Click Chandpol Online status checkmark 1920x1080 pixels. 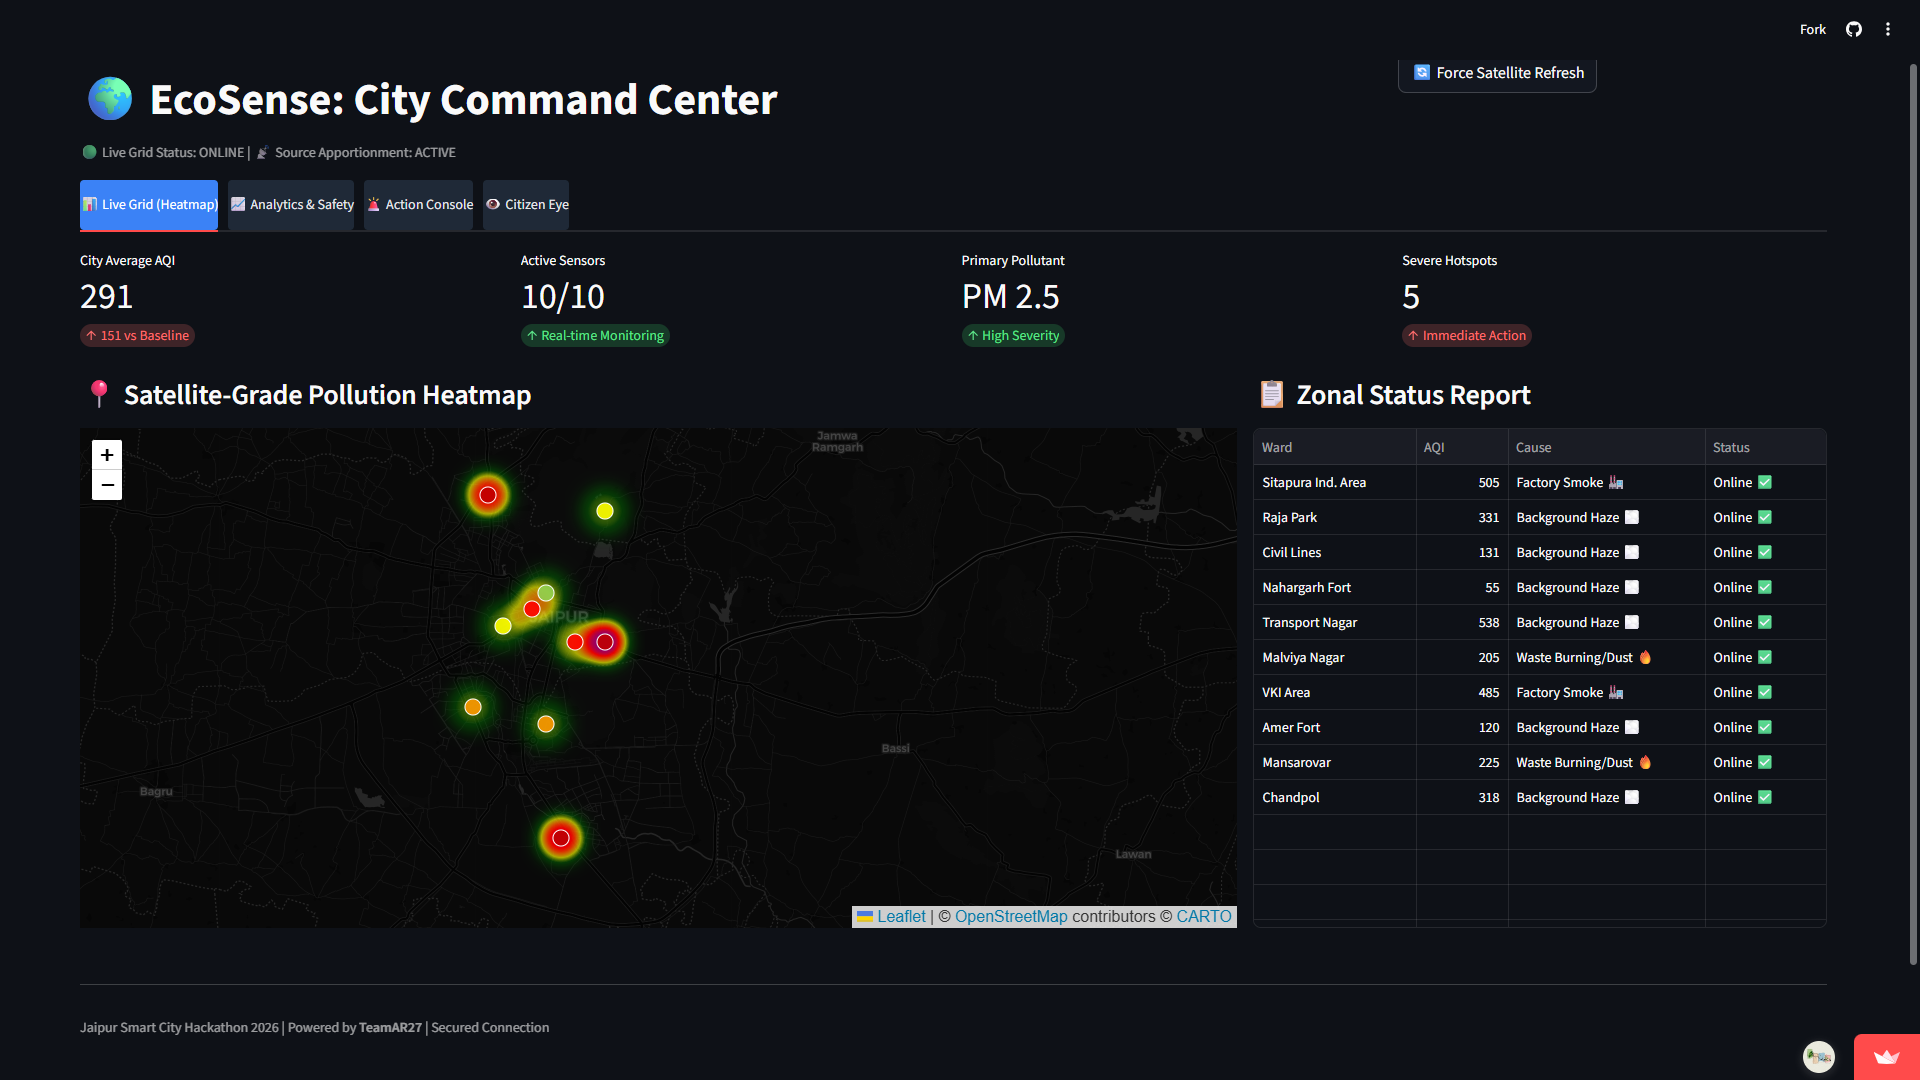coord(1765,797)
